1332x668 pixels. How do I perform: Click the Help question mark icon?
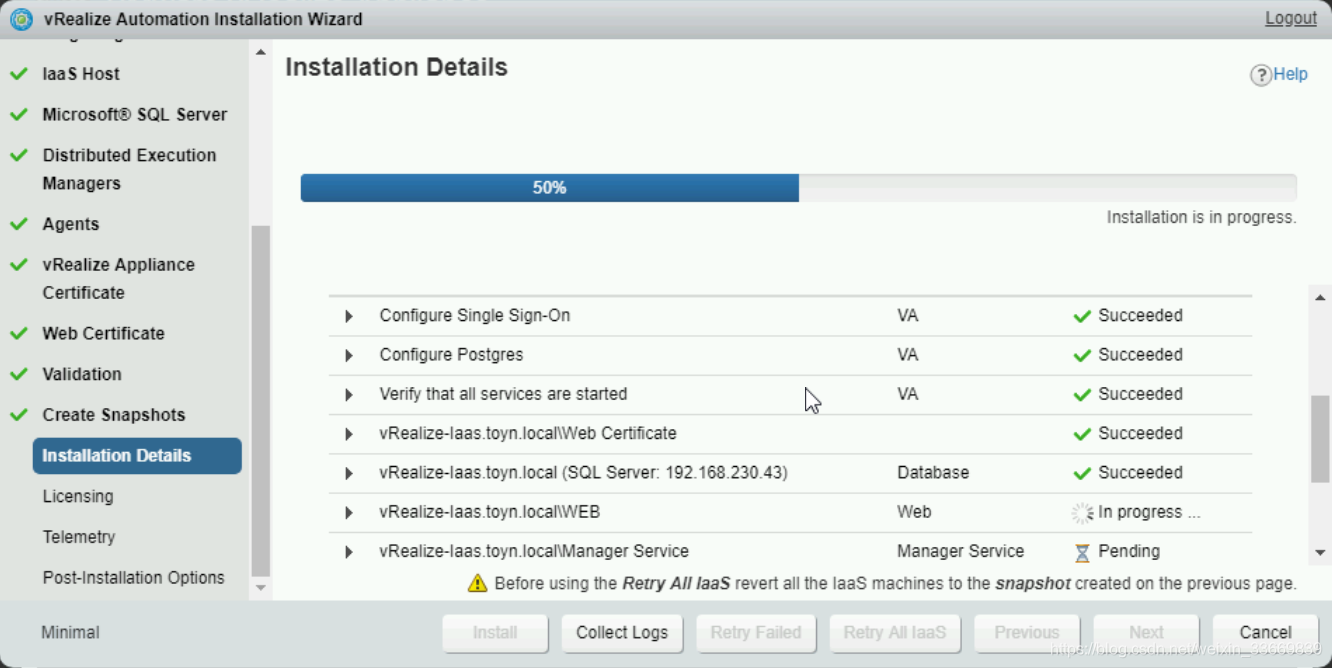[x=1261, y=75]
